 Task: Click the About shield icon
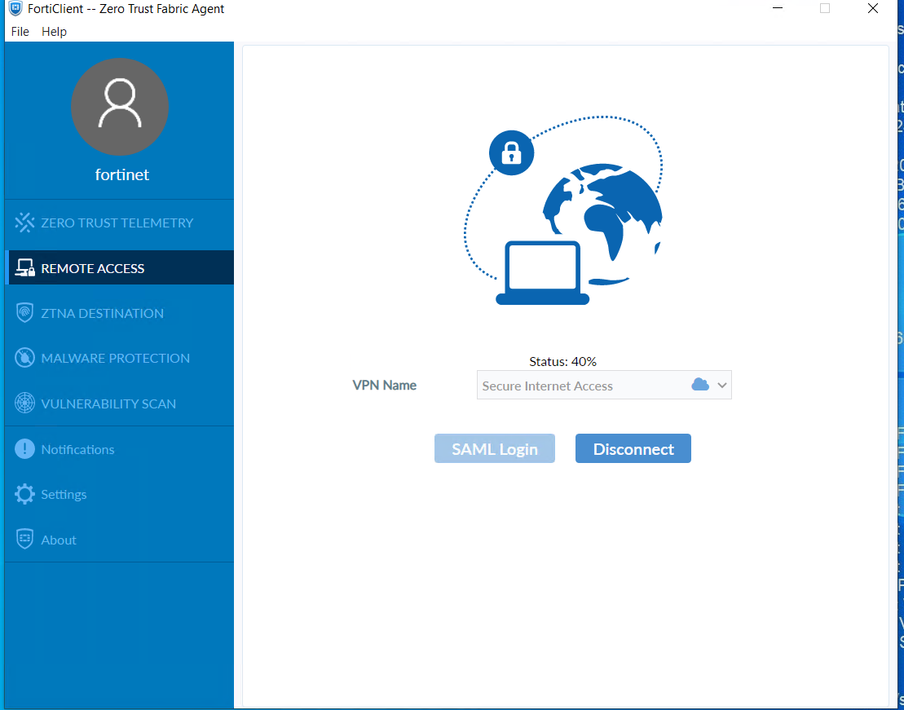point(25,539)
